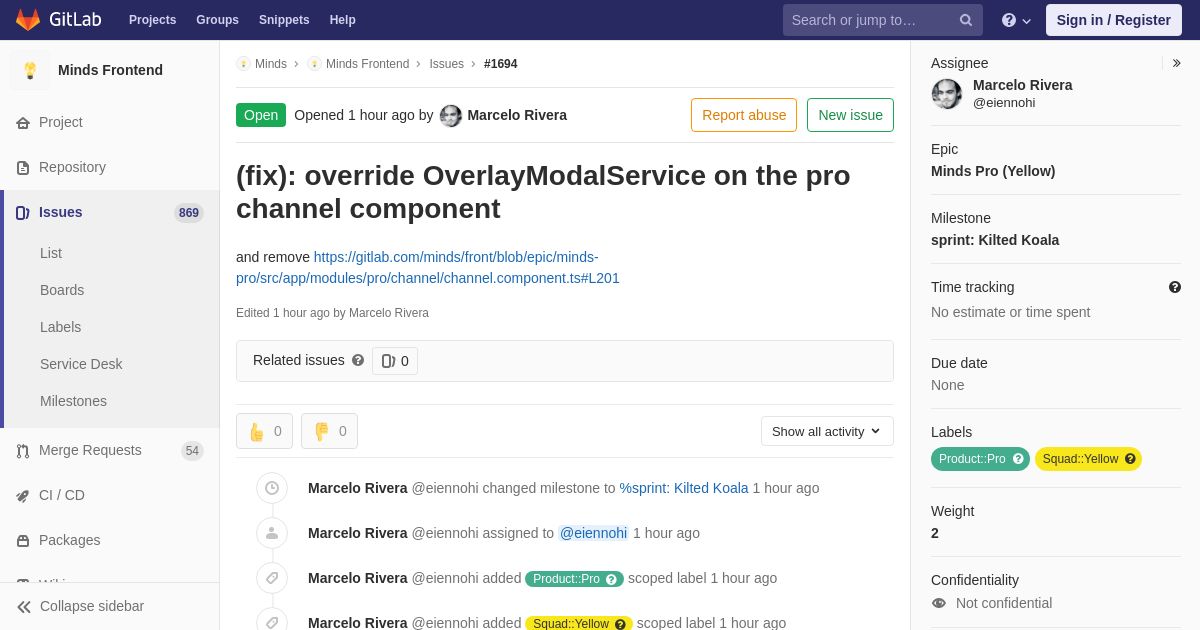The image size is (1200, 630).
Task: Click @eiennohi mention in assigned activity
Action: (593, 533)
